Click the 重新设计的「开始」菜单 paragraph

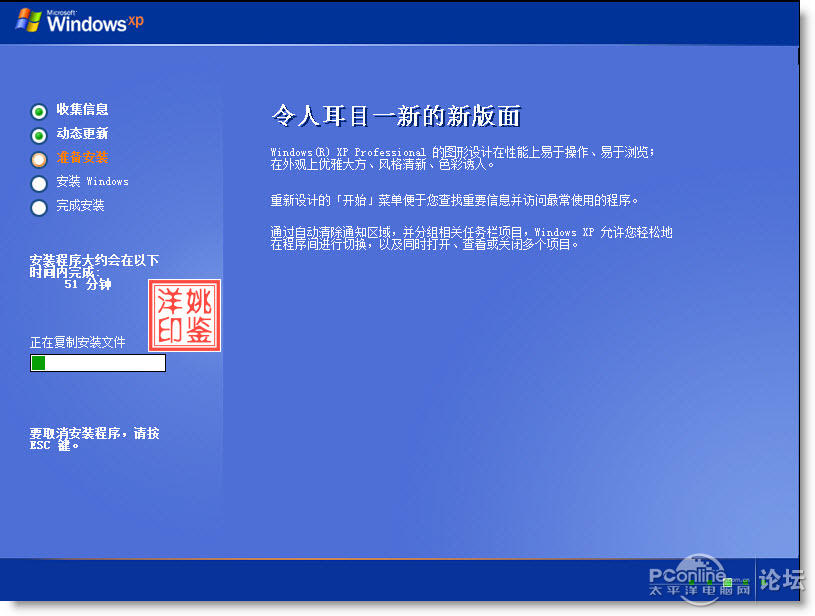coord(454,200)
